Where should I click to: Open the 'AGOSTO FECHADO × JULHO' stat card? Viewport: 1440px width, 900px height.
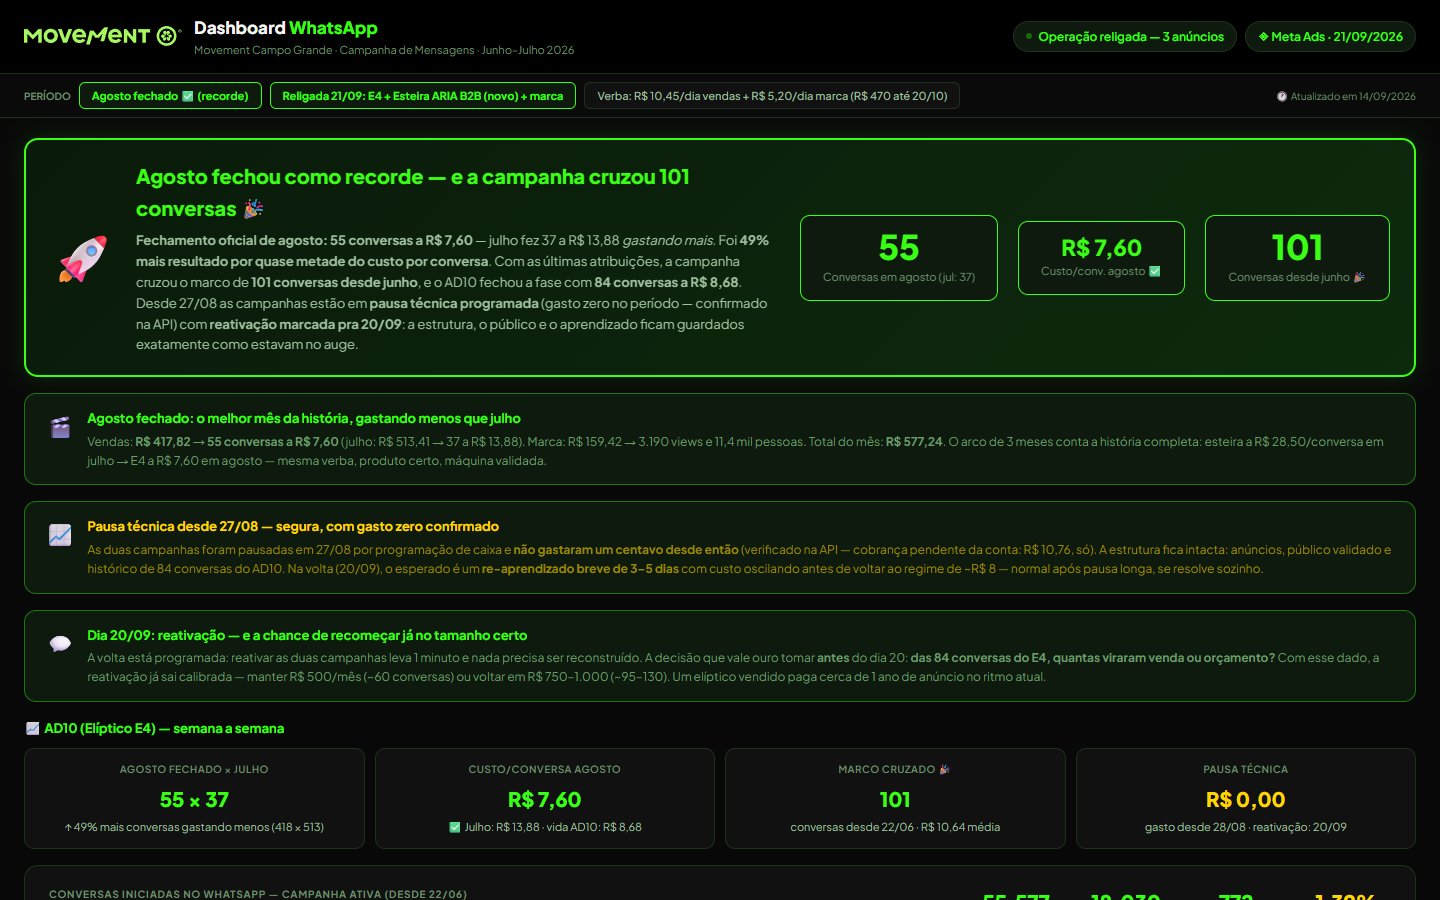point(194,799)
